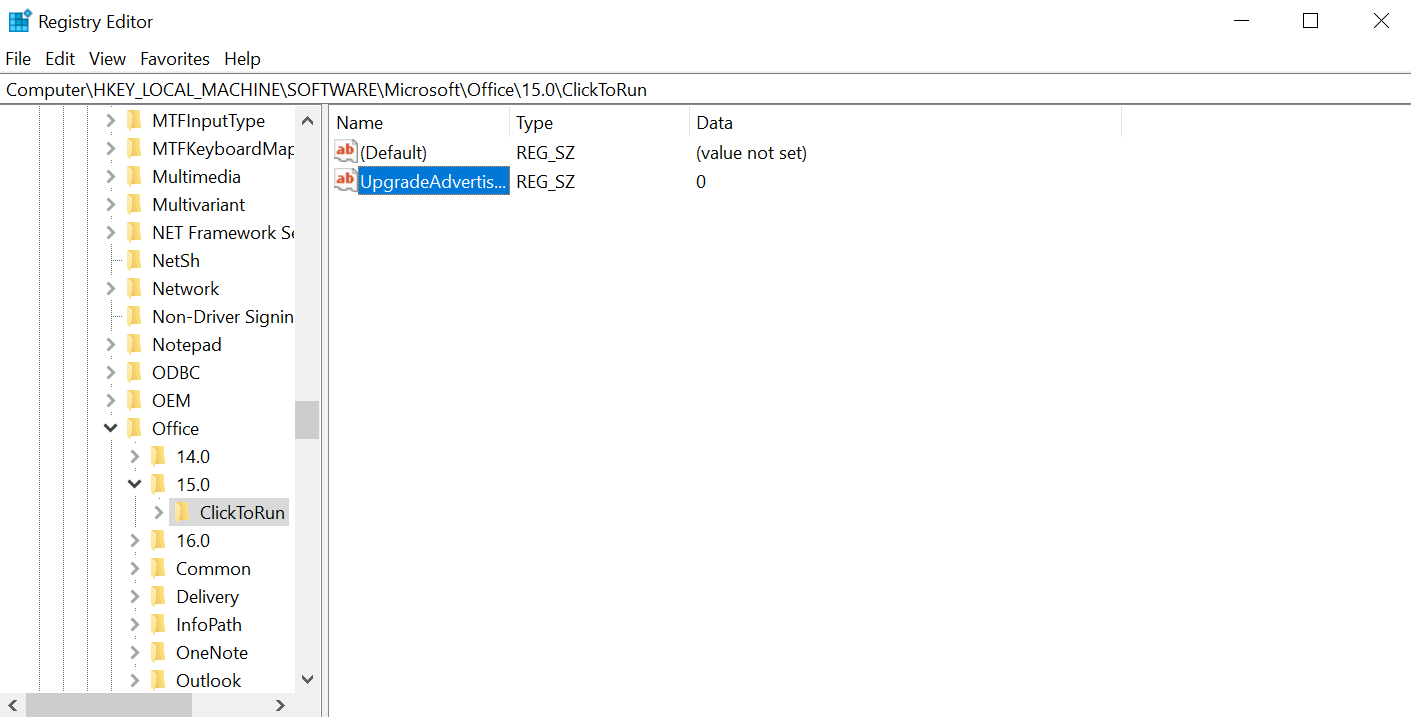The width and height of the screenshot is (1411, 717).
Task: Expand the 16.0 key
Action: point(134,541)
